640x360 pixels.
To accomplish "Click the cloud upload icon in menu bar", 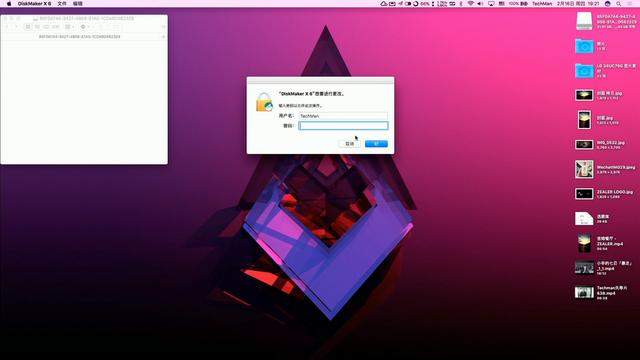I will [x=383, y=3].
